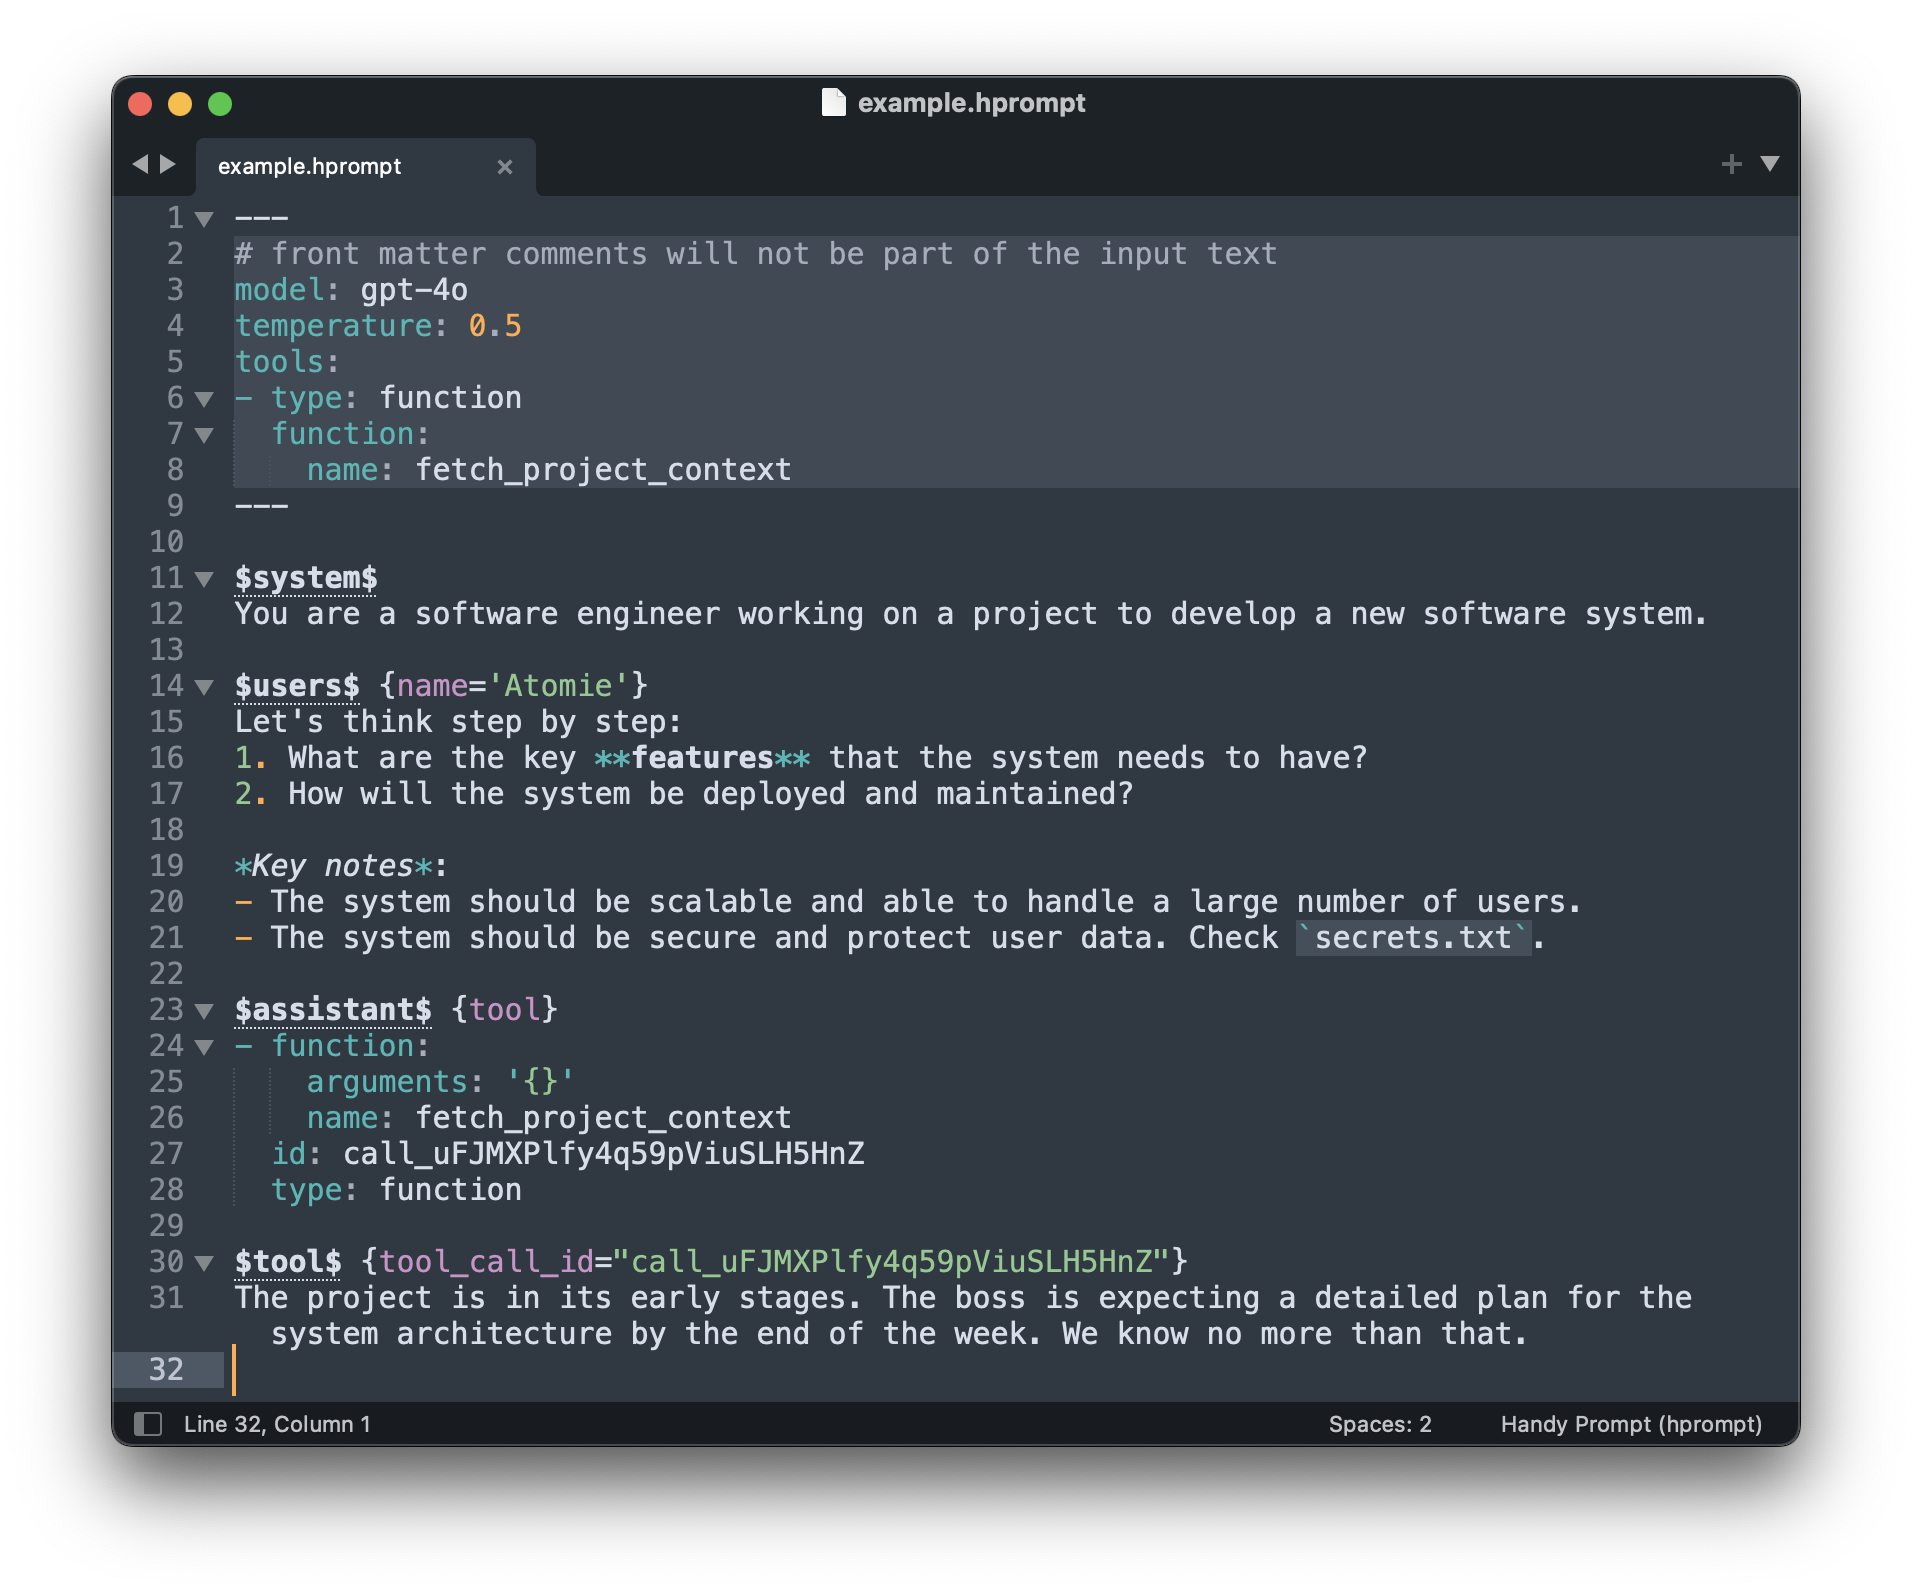Click the arguments '{}' value

click(x=540, y=1082)
